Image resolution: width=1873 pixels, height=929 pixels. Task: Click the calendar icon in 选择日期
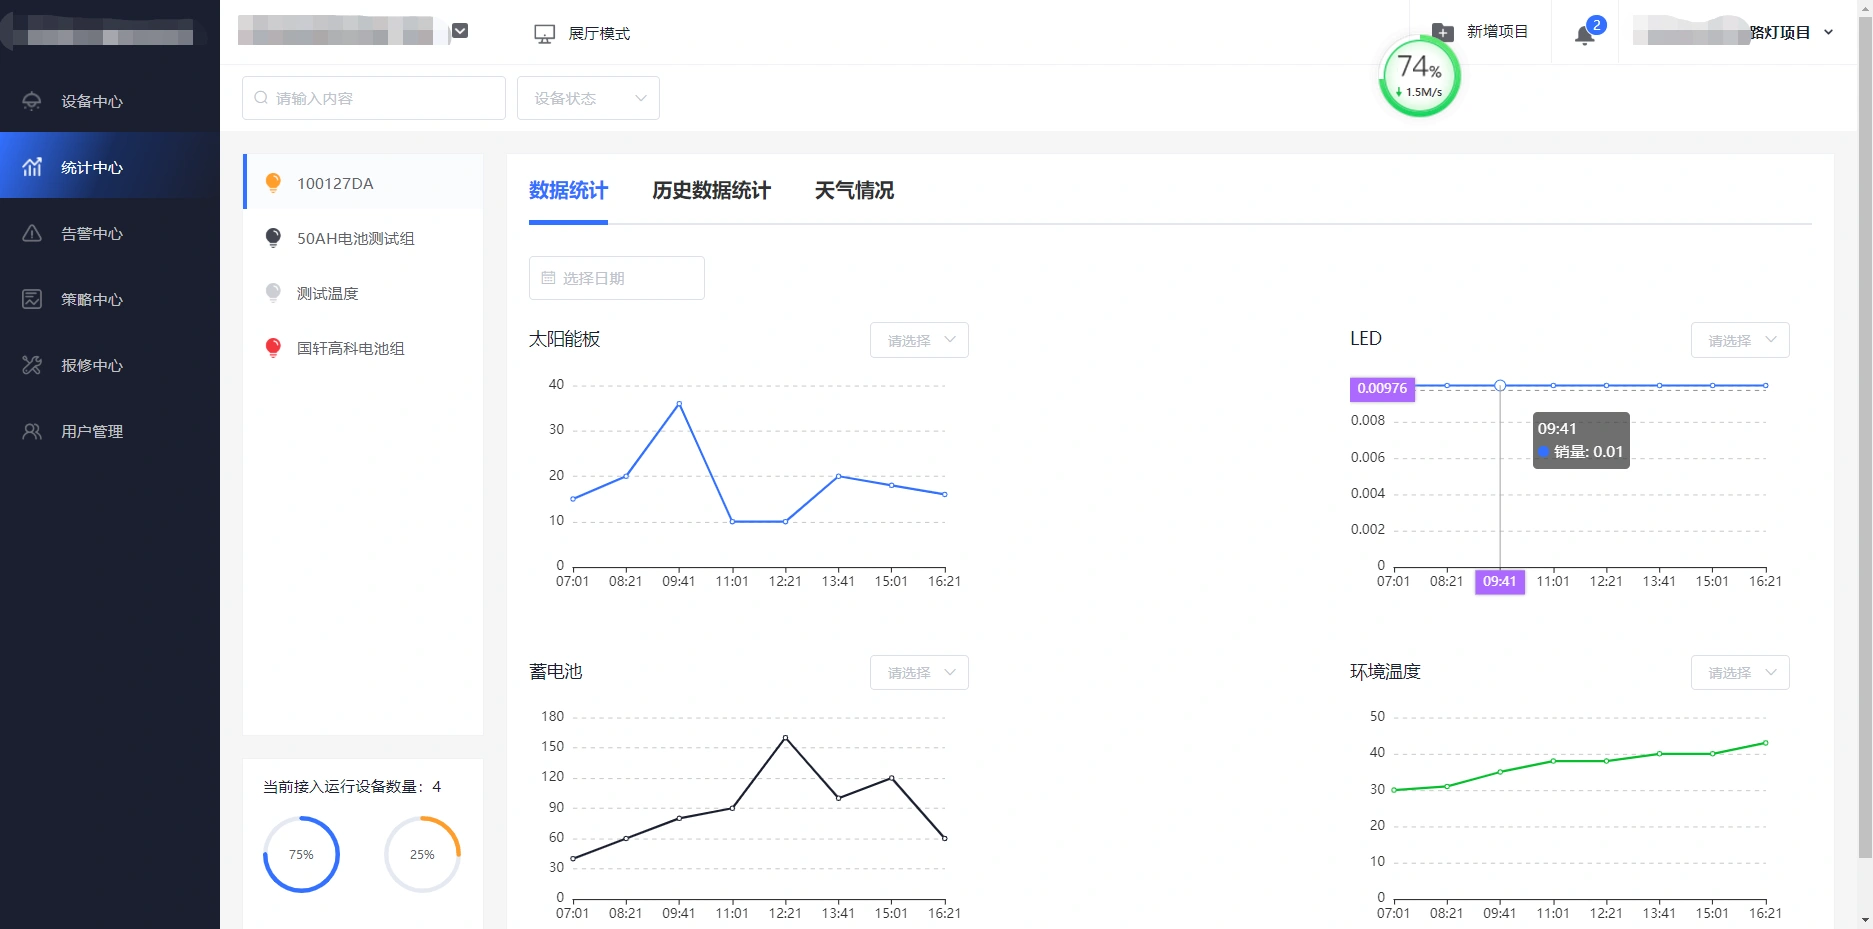pyautogui.click(x=548, y=278)
